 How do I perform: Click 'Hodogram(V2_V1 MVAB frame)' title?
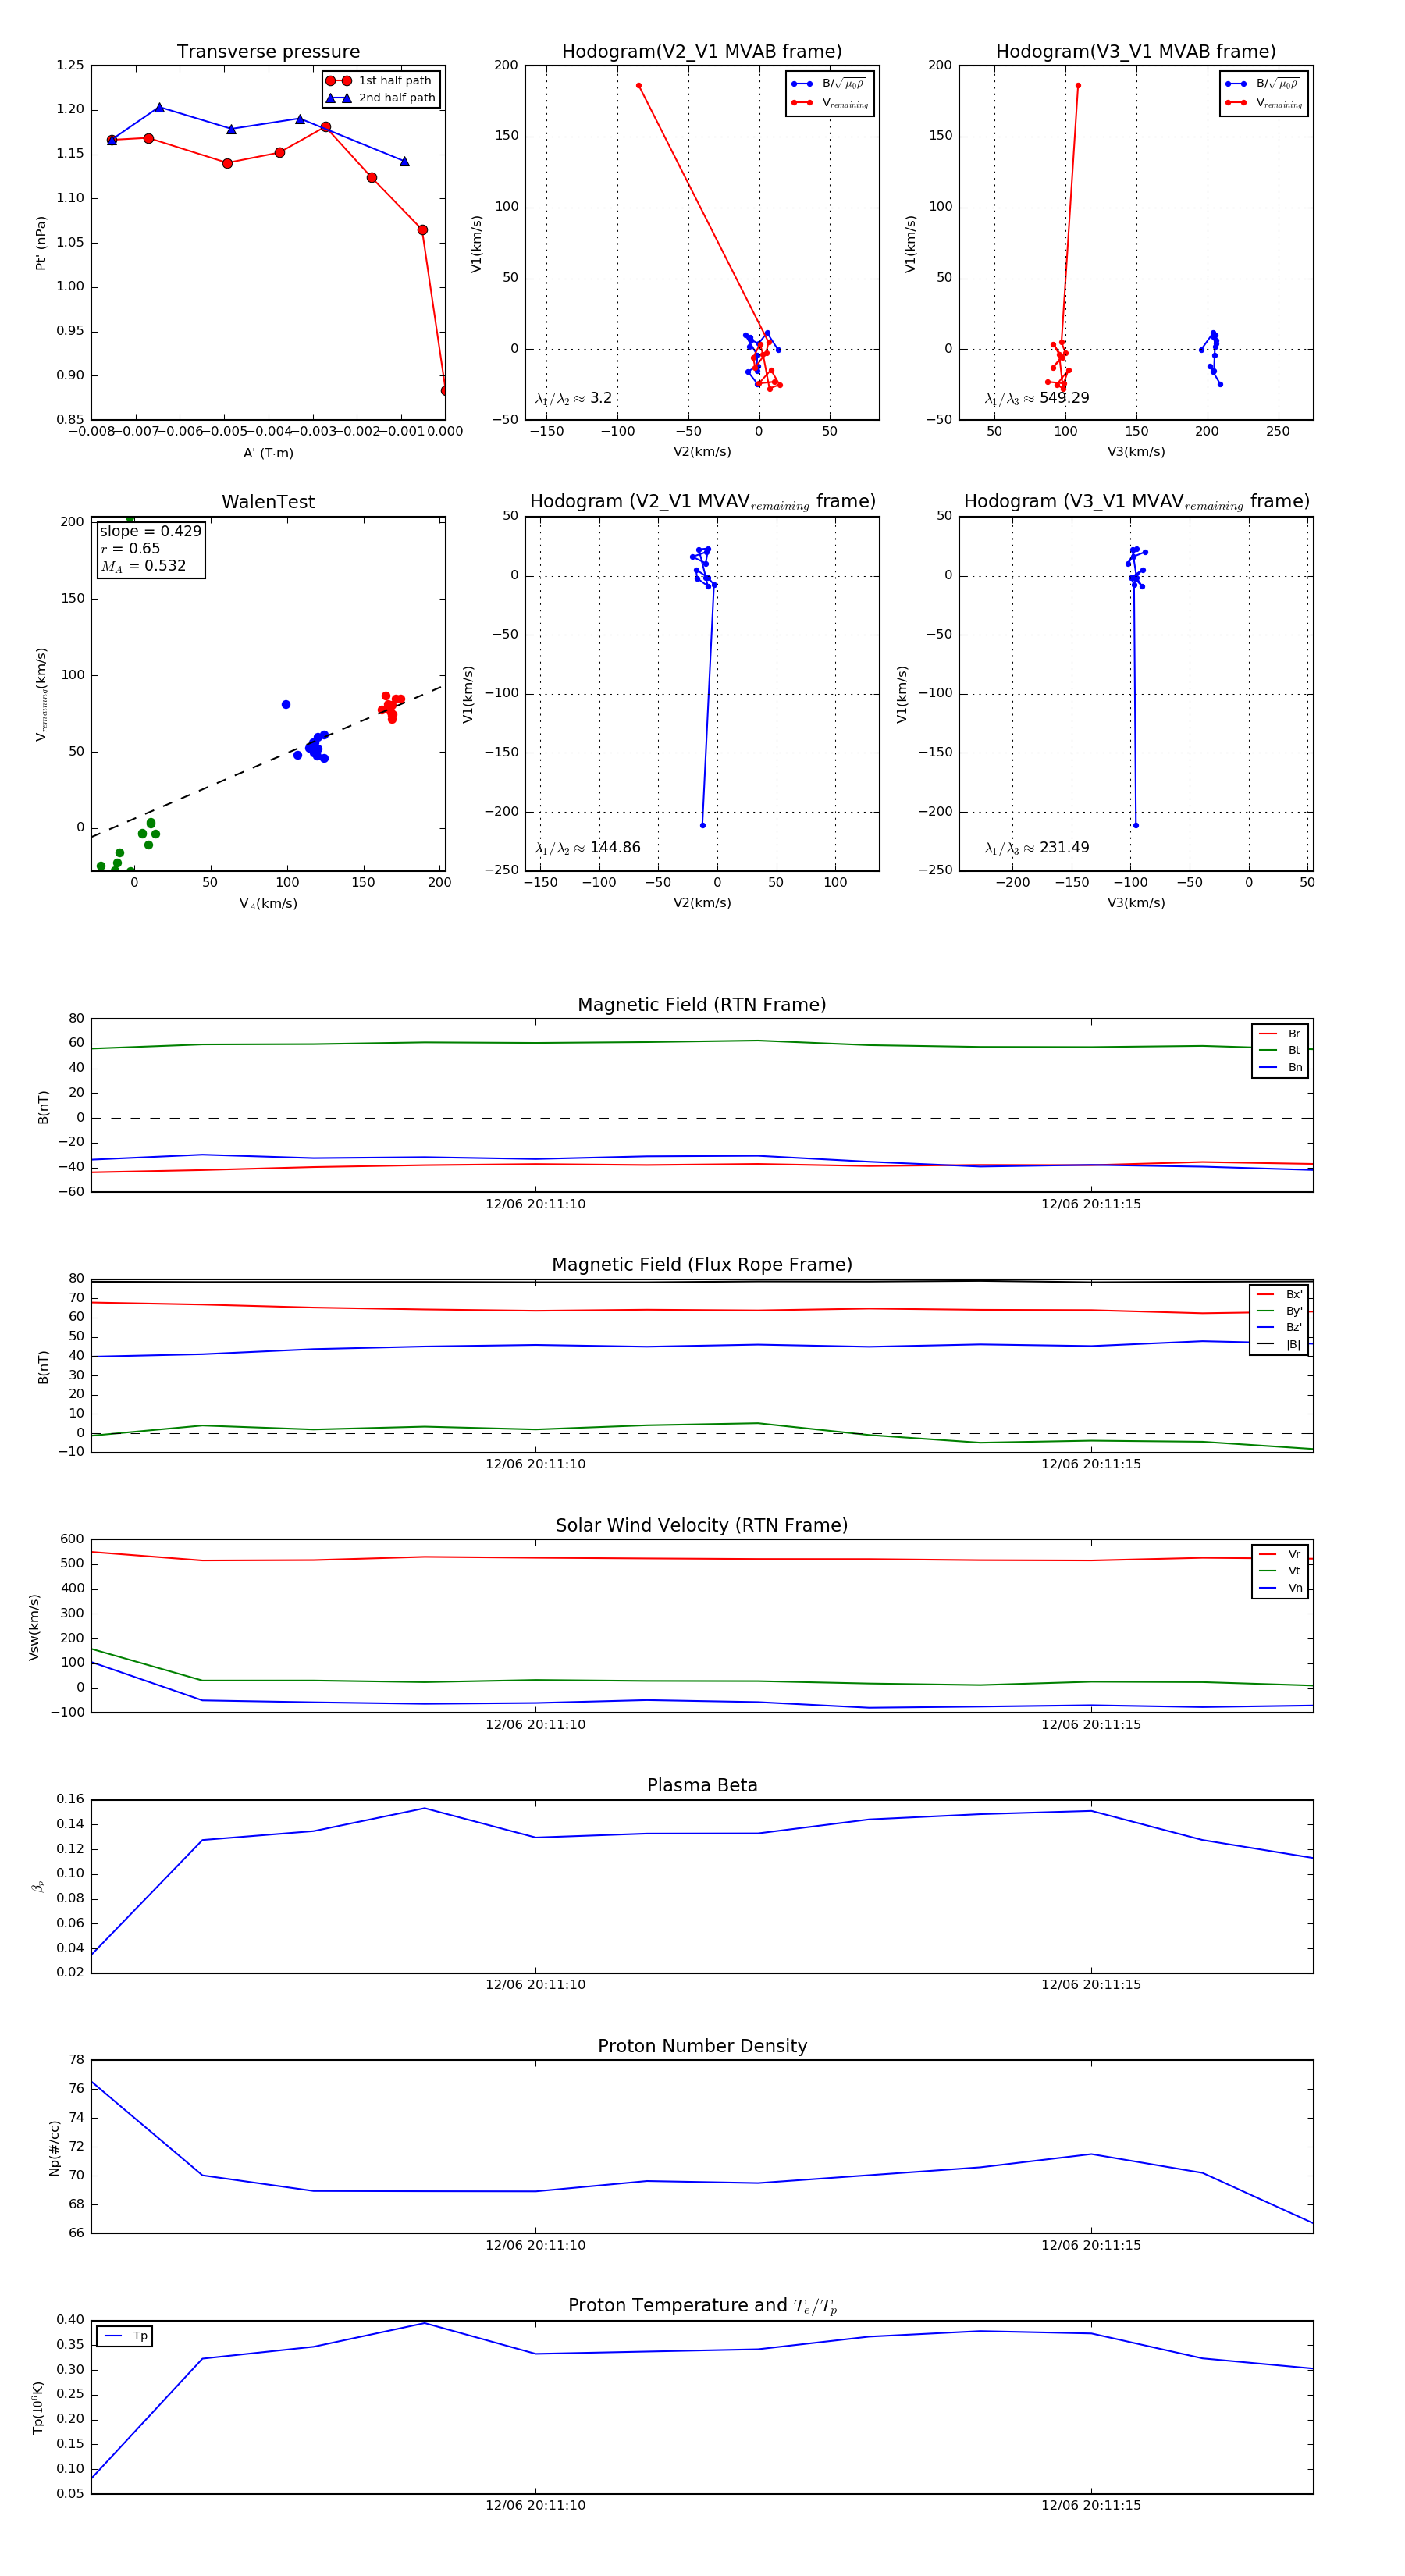click(702, 51)
